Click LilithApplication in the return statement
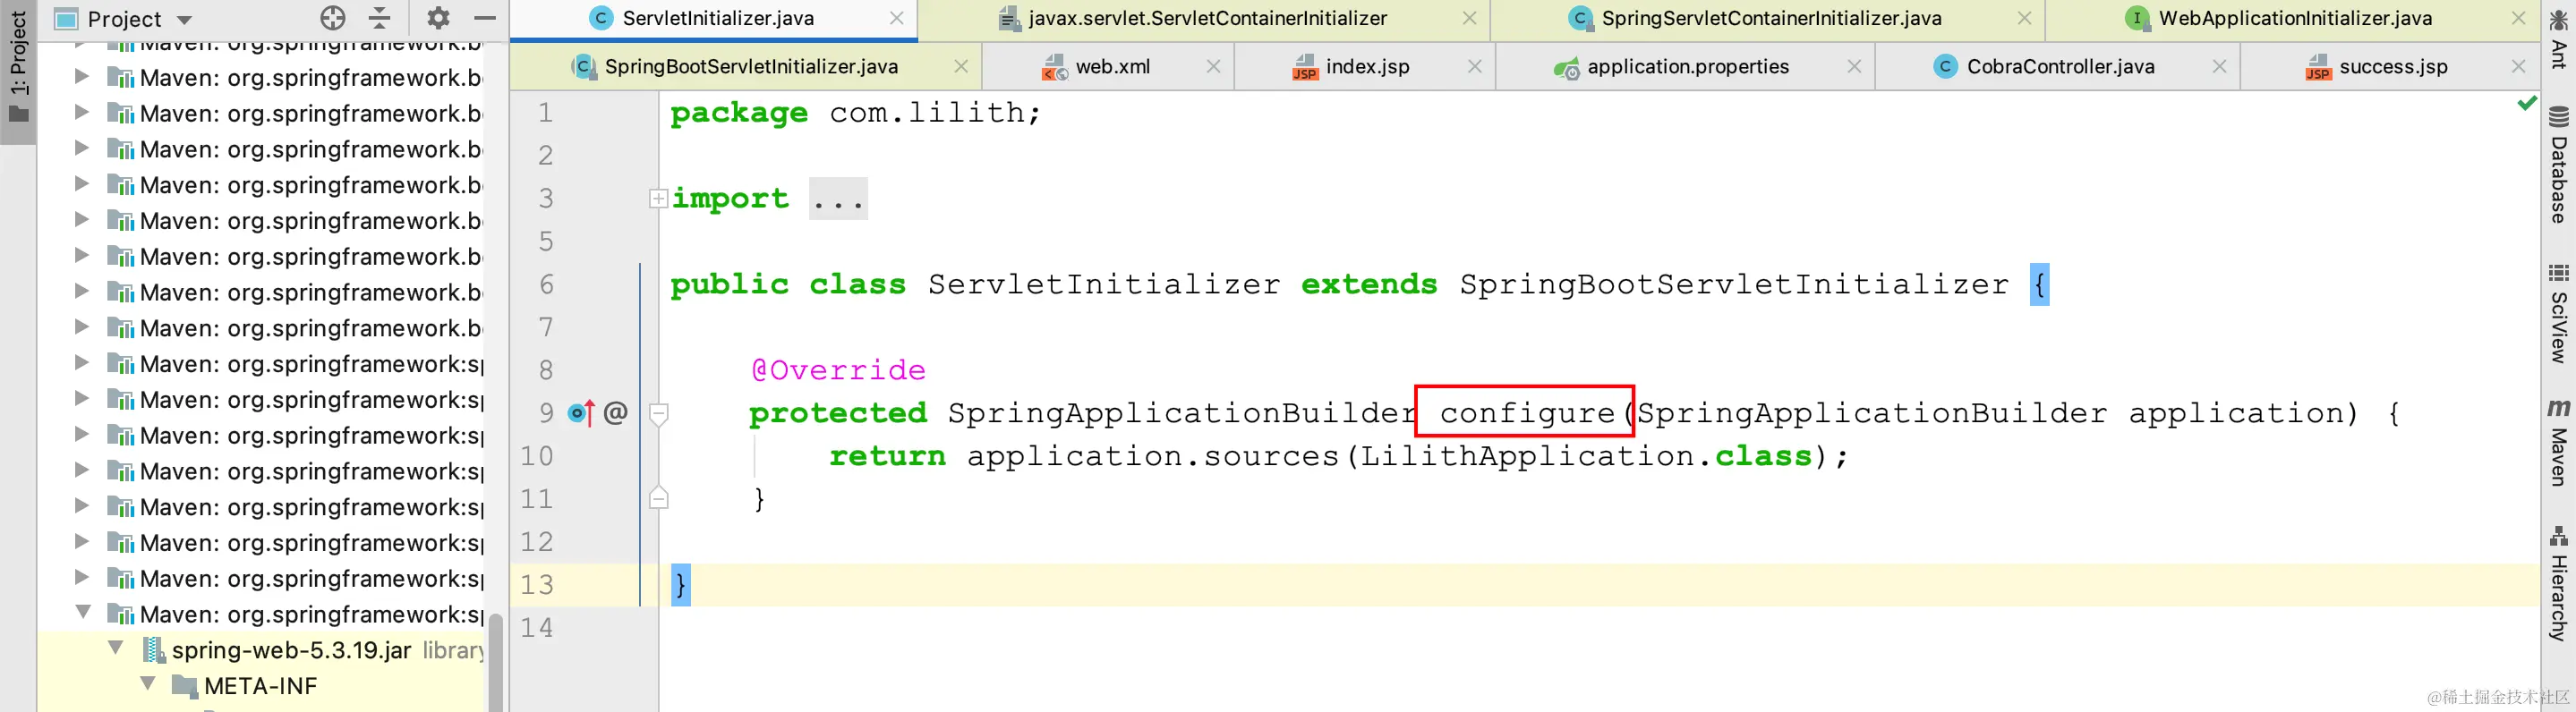The height and width of the screenshot is (712, 2576). tap(1526, 456)
